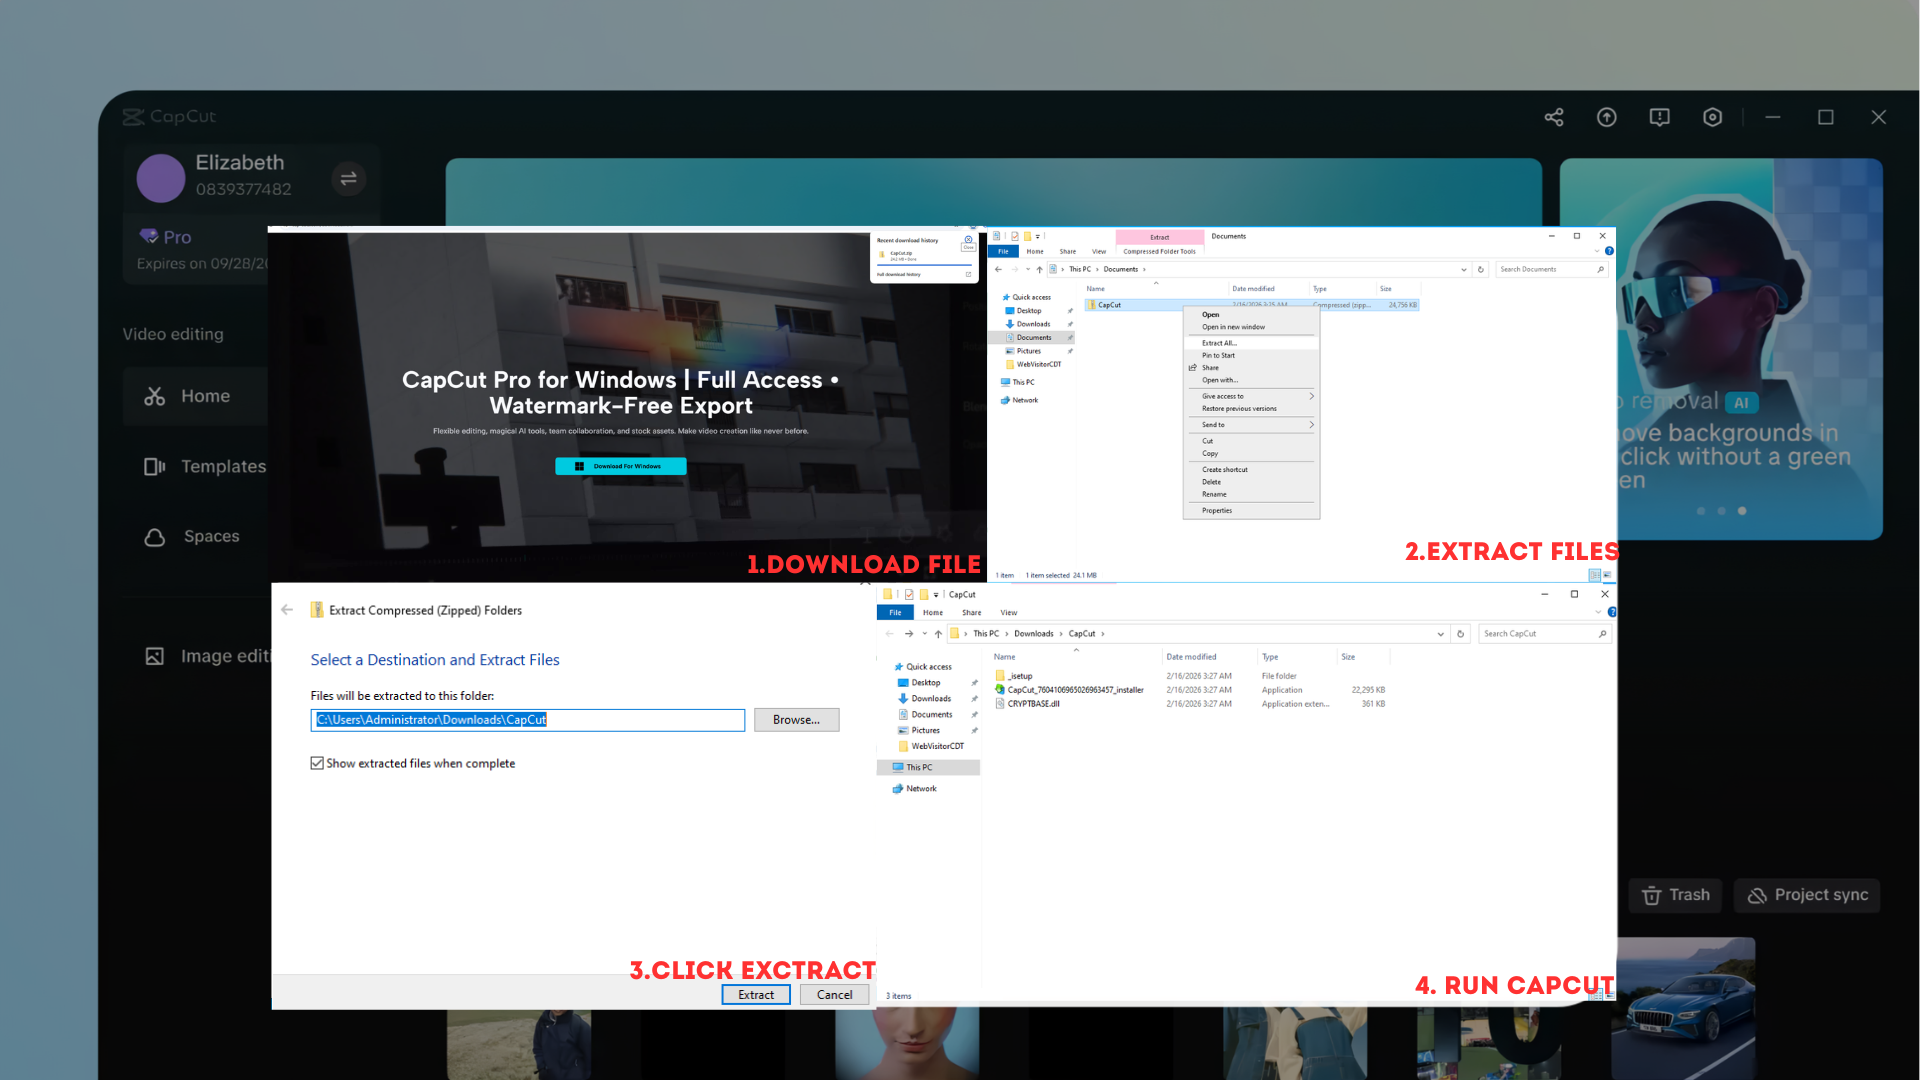
Task: Open Spaces in the sidebar
Action: click(210, 536)
